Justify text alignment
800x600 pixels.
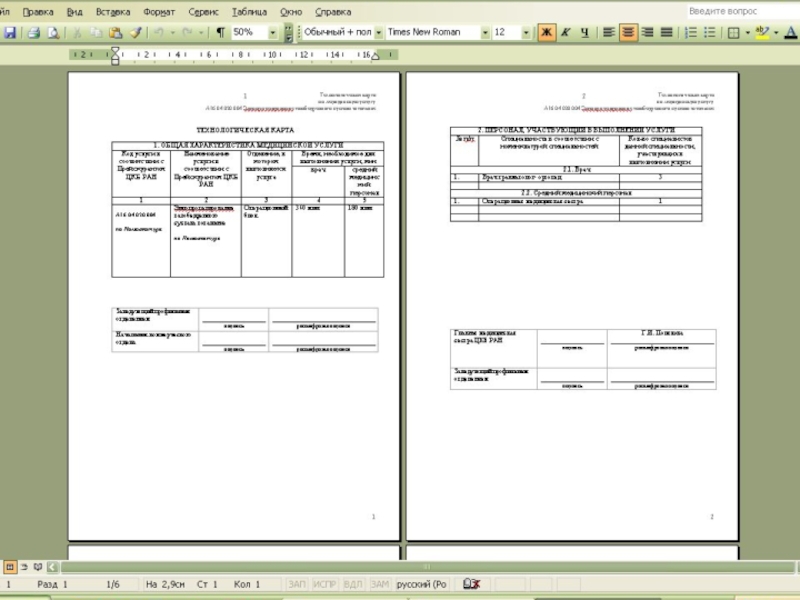(667, 33)
